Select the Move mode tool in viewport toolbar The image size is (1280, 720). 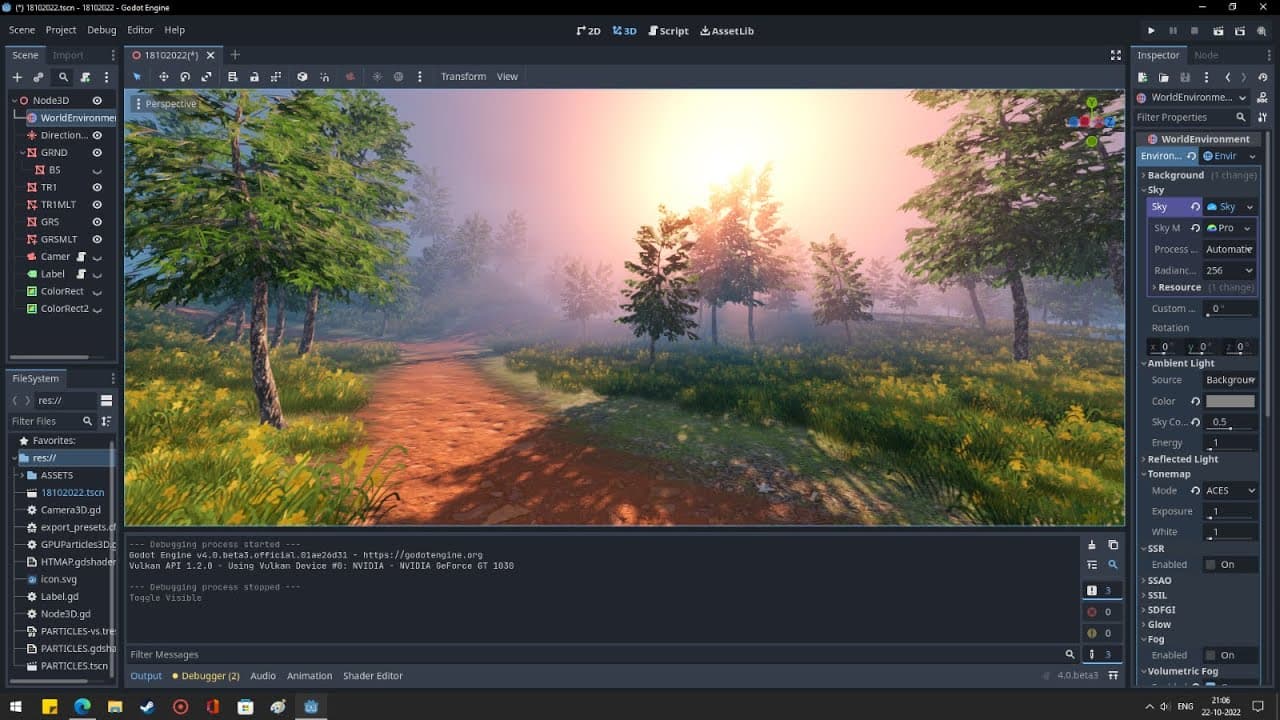pos(164,77)
